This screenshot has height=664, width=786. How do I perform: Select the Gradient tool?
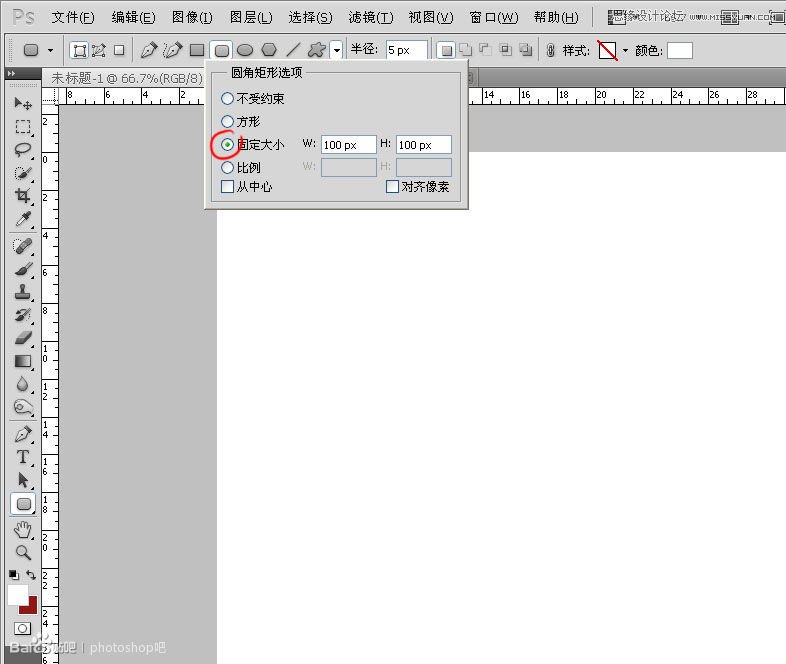pyautogui.click(x=23, y=361)
